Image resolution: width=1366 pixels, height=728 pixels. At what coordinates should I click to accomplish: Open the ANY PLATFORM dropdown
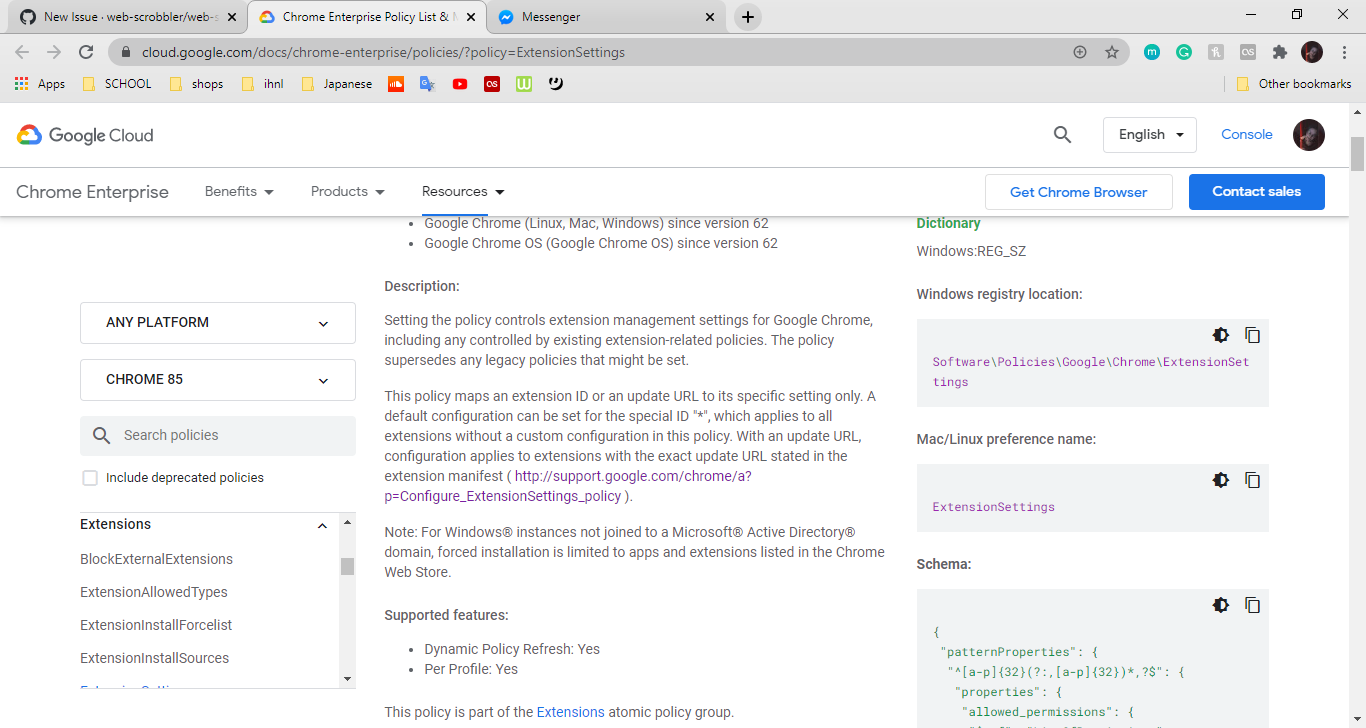click(217, 322)
